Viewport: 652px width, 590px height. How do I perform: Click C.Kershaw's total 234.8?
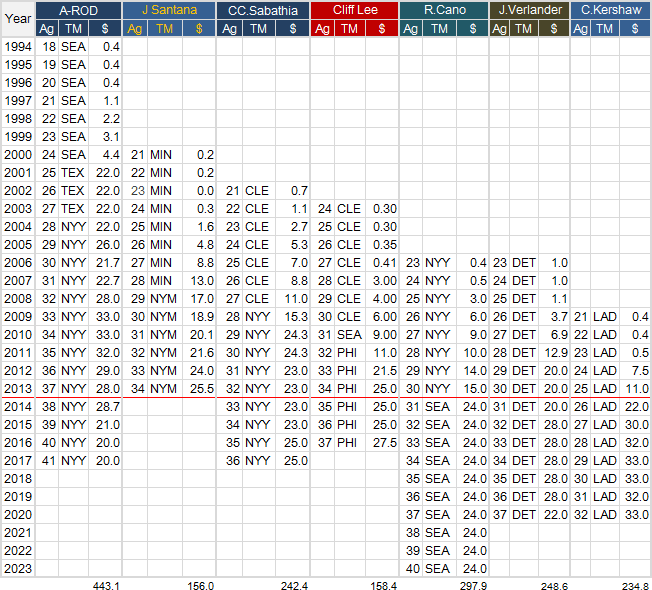(636, 586)
